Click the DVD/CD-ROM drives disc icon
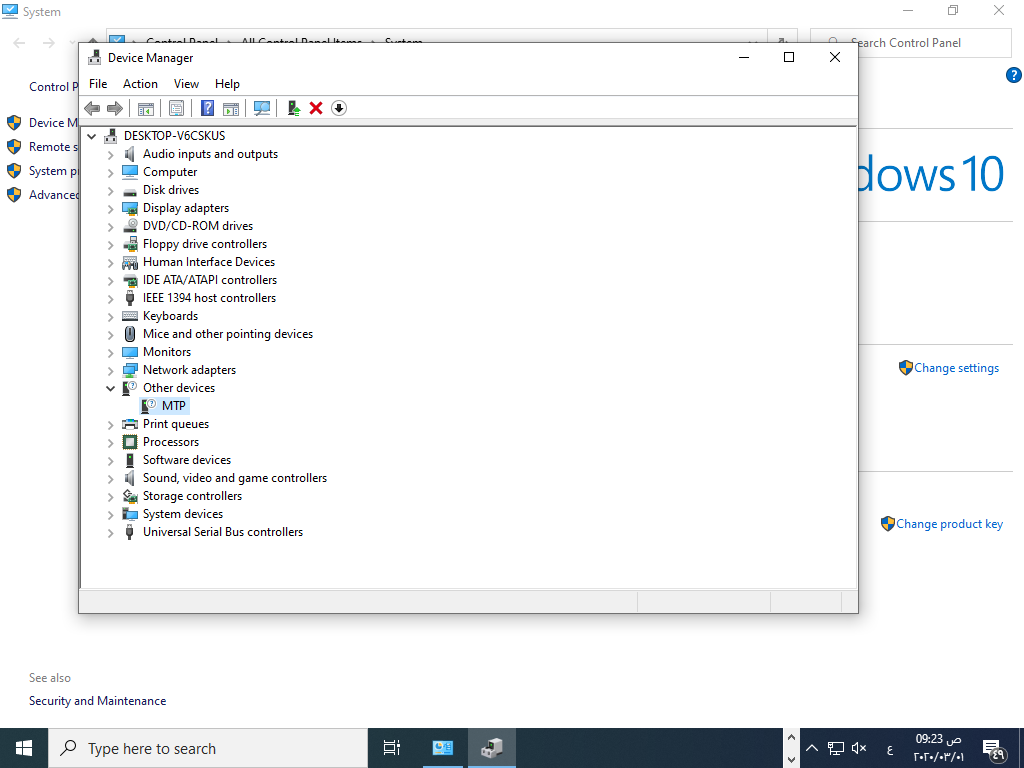 (x=130, y=226)
